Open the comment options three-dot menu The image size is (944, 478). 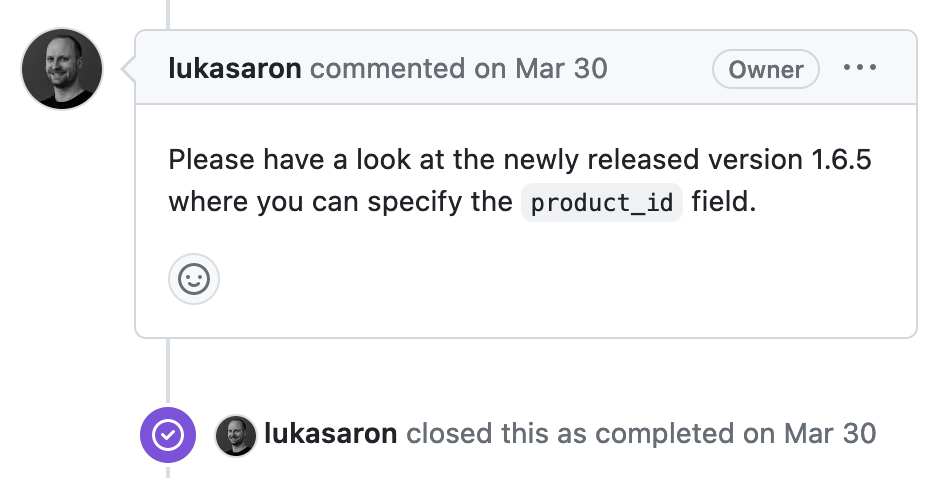coord(859,69)
